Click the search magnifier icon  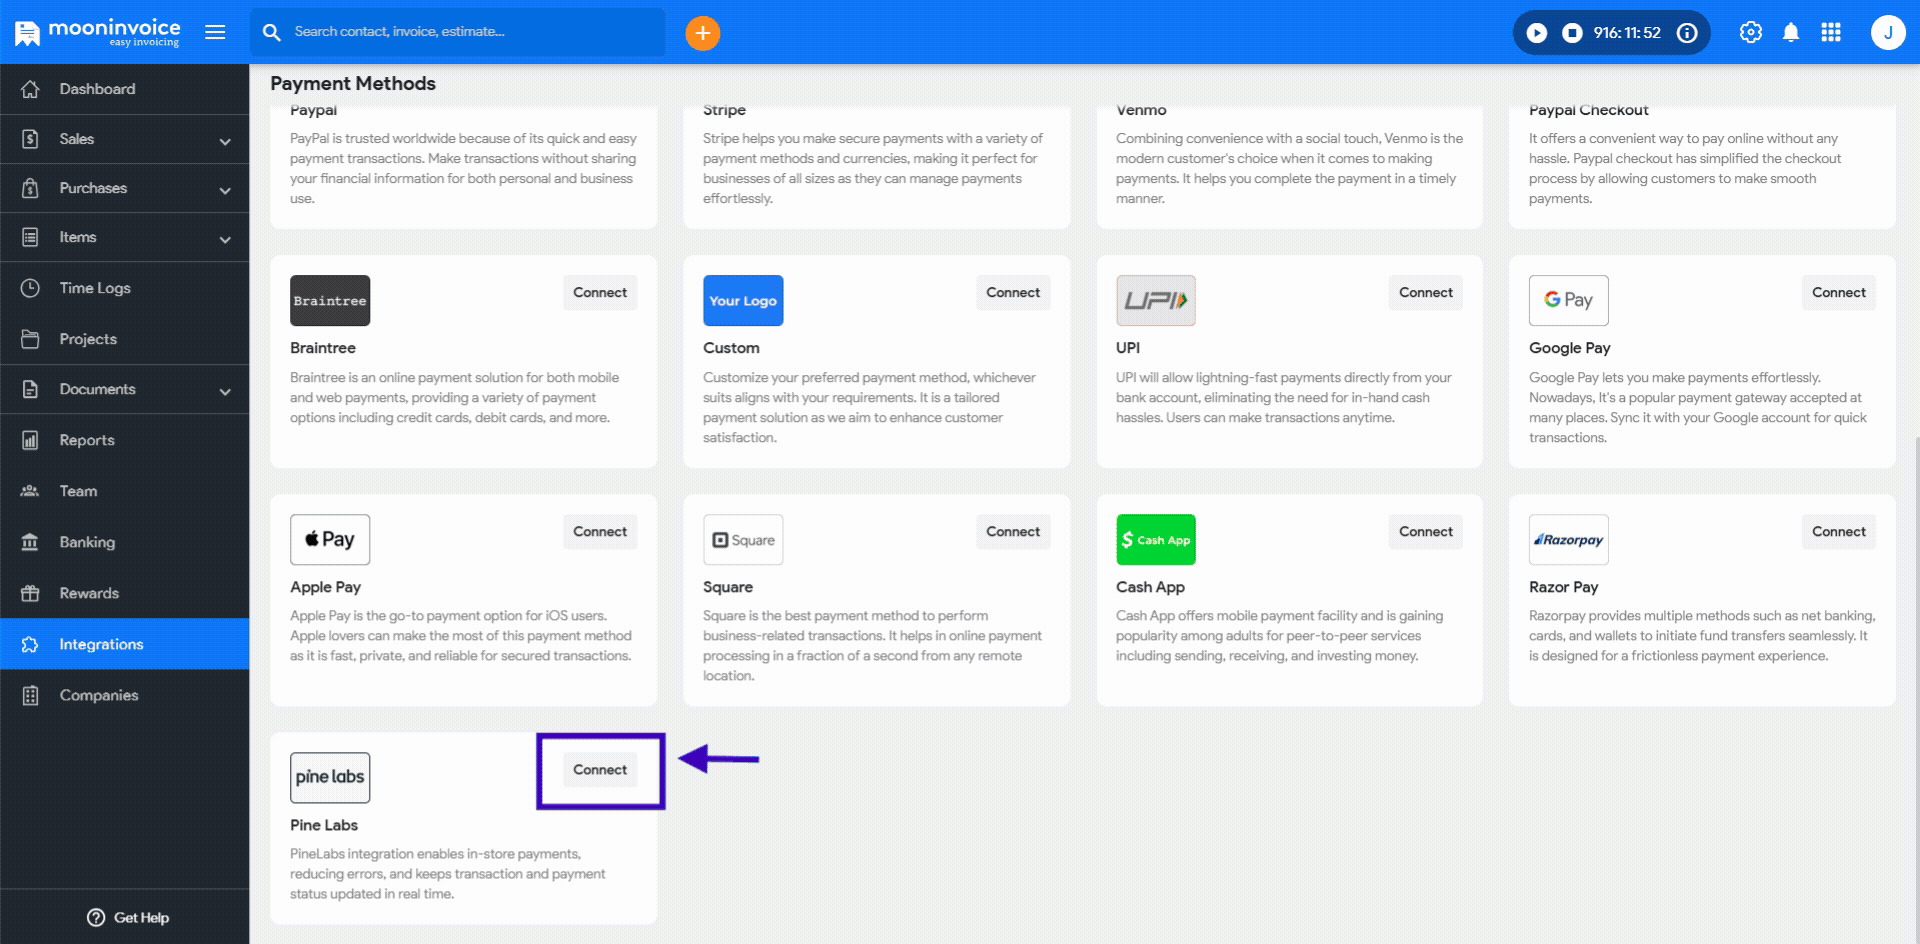271,32
